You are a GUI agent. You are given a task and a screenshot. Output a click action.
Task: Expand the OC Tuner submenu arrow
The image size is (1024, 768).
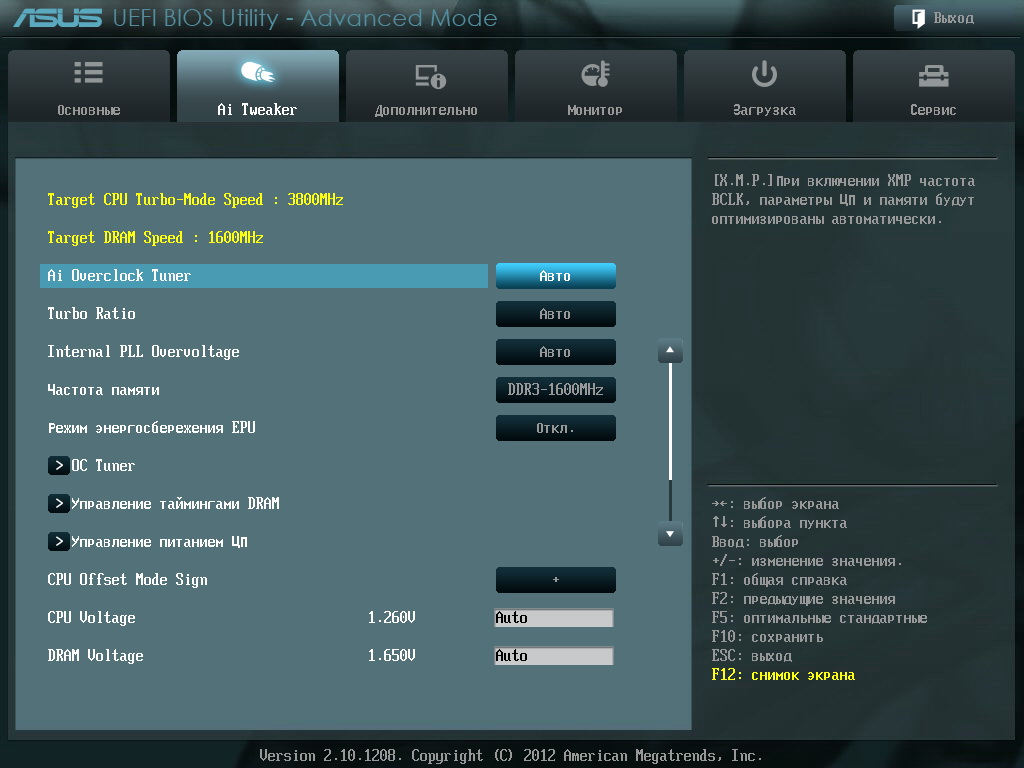[x=59, y=465]
